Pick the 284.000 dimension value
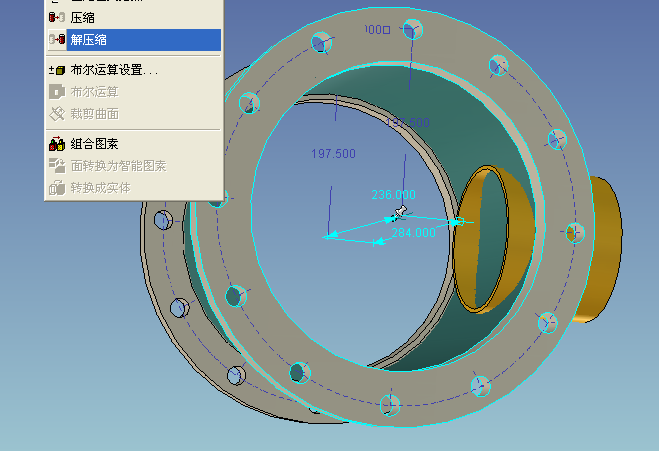Image resolution: width=659 pixels, height=451 pixels. click(413, 233)
